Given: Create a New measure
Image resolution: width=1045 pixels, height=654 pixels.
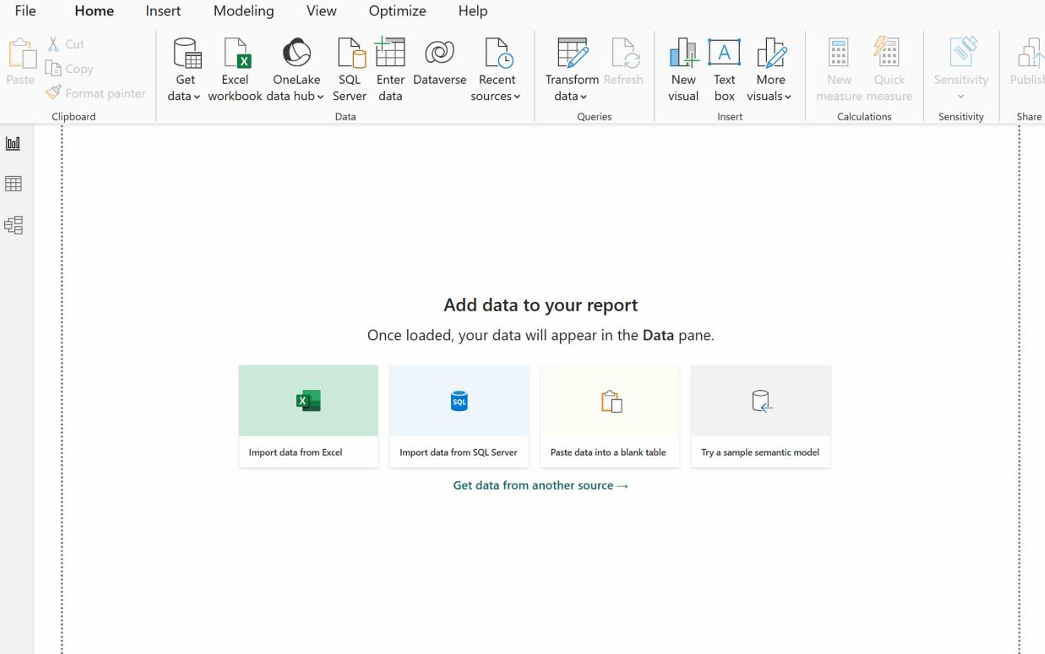Looking at the screenshot, I should pyautogui.click(x=839, y=70).
